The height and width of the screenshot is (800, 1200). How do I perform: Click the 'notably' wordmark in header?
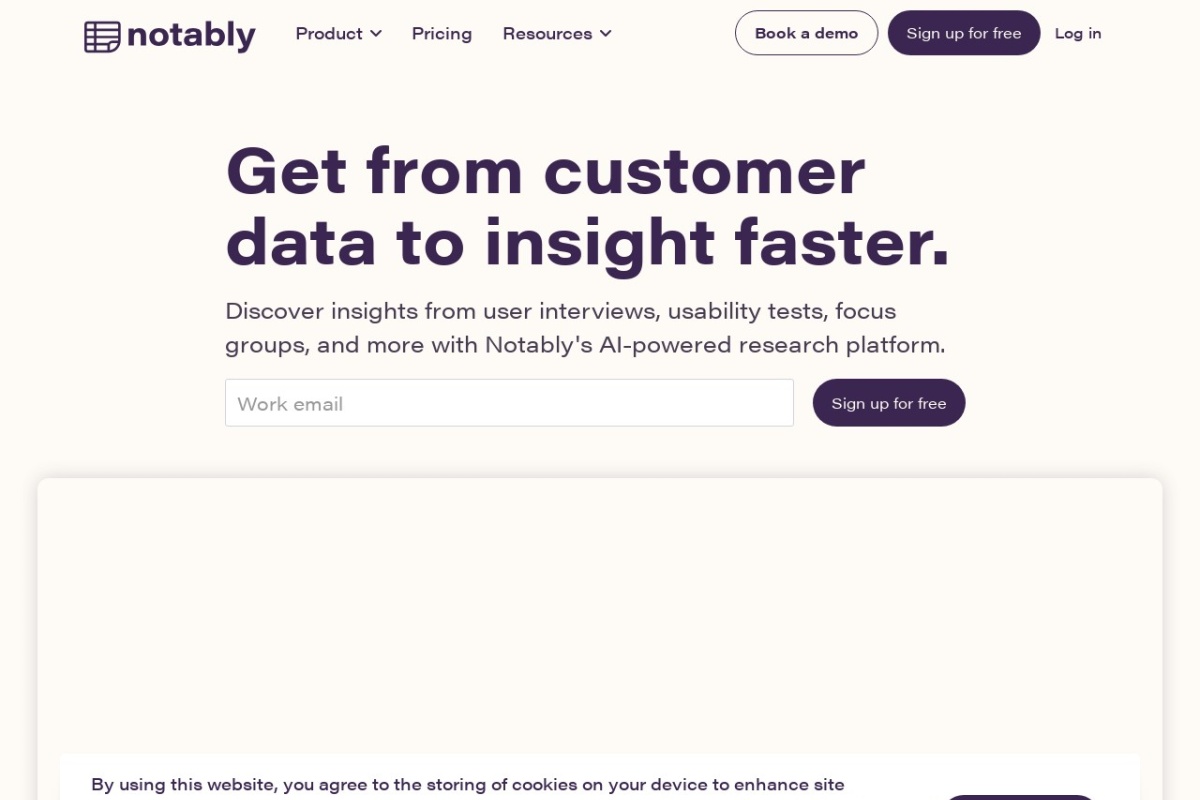[191, 36]
